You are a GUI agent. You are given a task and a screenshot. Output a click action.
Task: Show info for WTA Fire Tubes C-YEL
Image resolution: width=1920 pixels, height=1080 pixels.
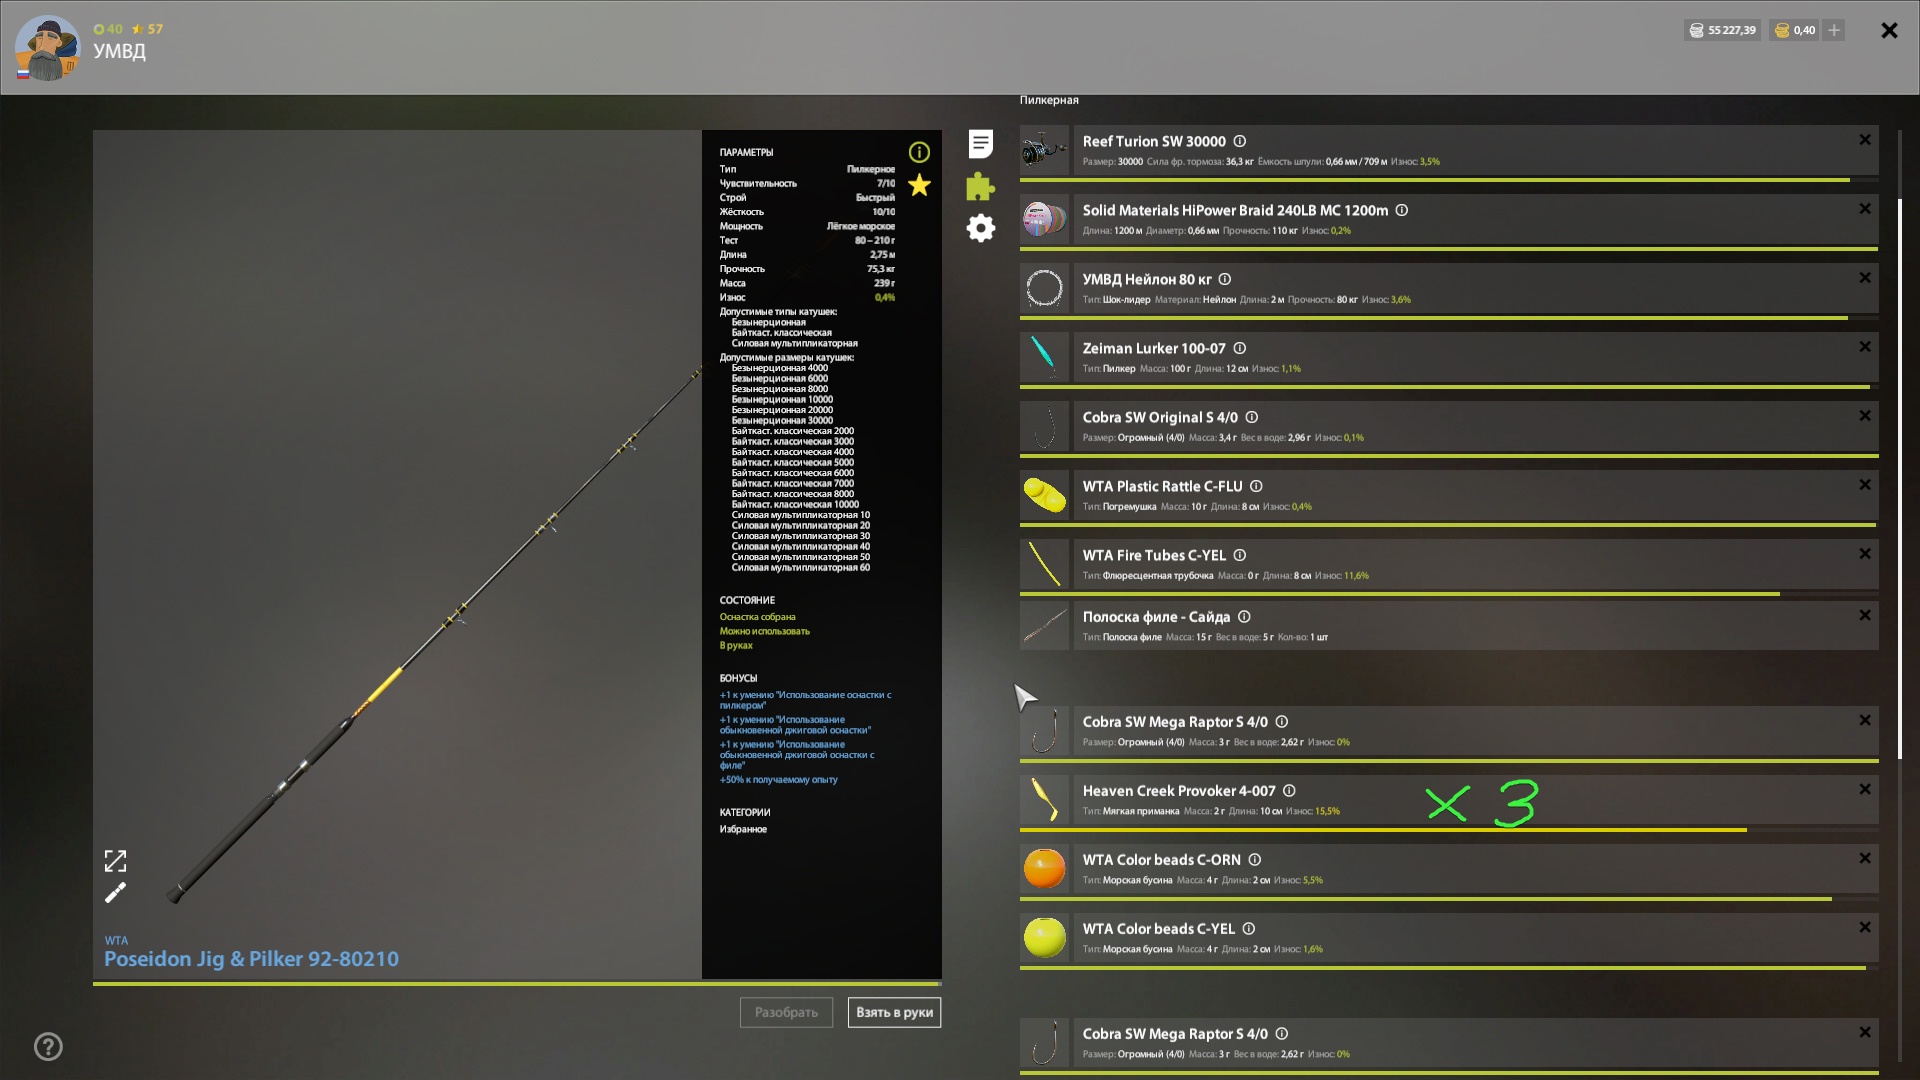1240,556
